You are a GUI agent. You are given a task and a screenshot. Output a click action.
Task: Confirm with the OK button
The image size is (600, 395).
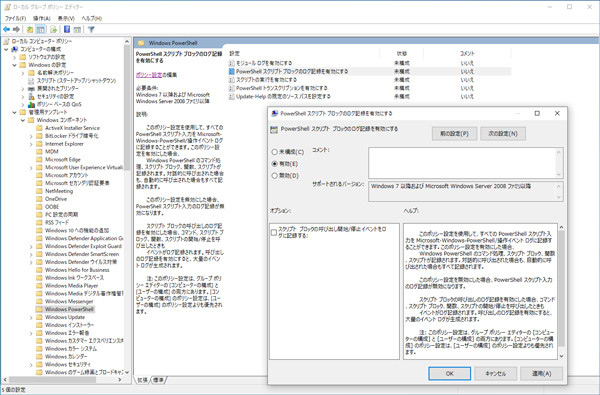[x=450, y=374]
